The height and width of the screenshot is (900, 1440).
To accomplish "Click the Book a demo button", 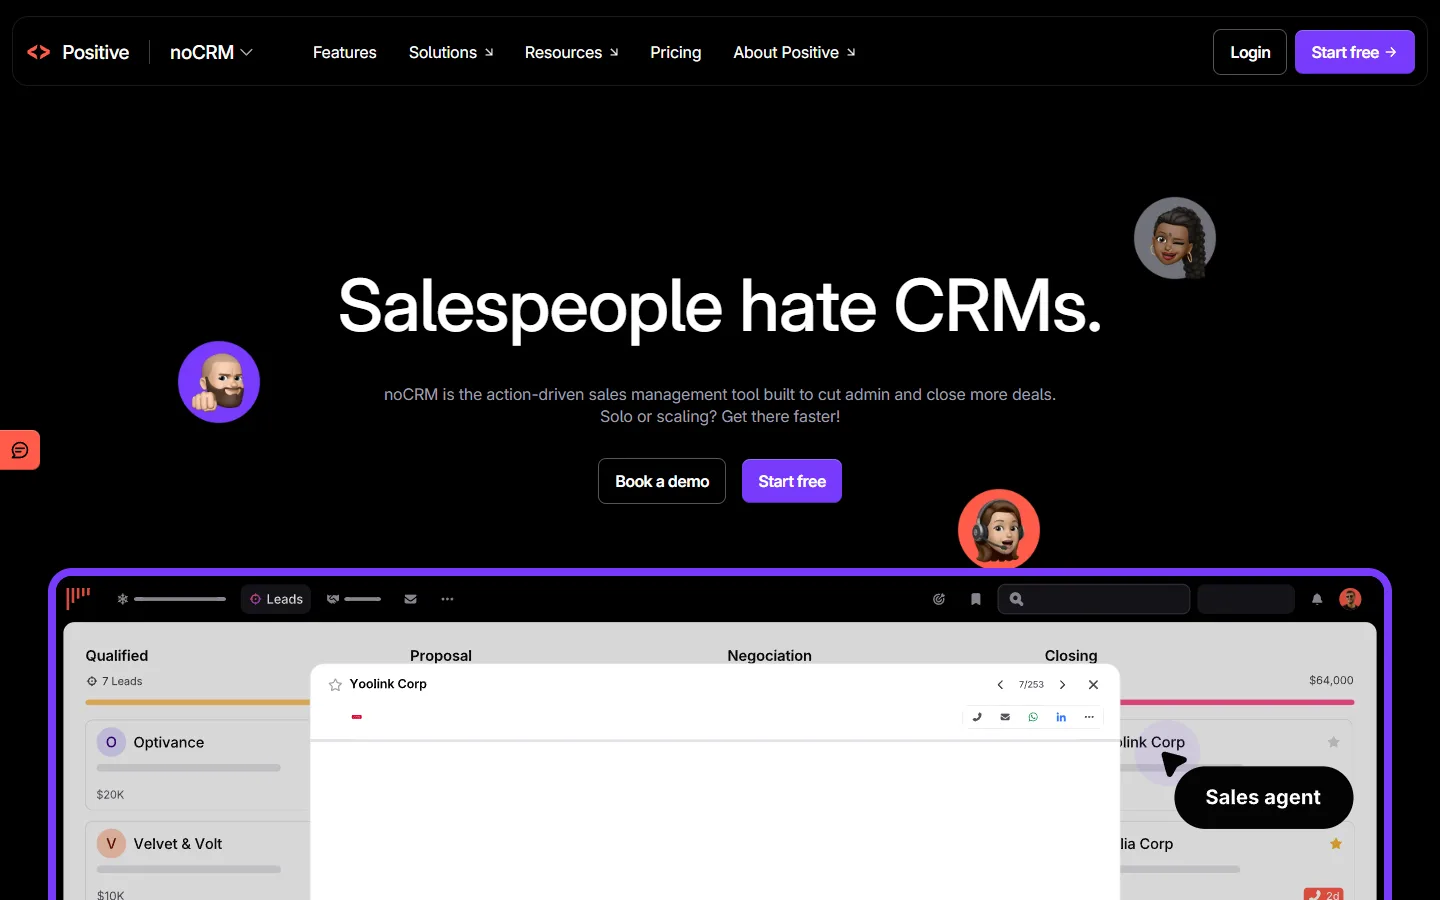I will [662, 481].
